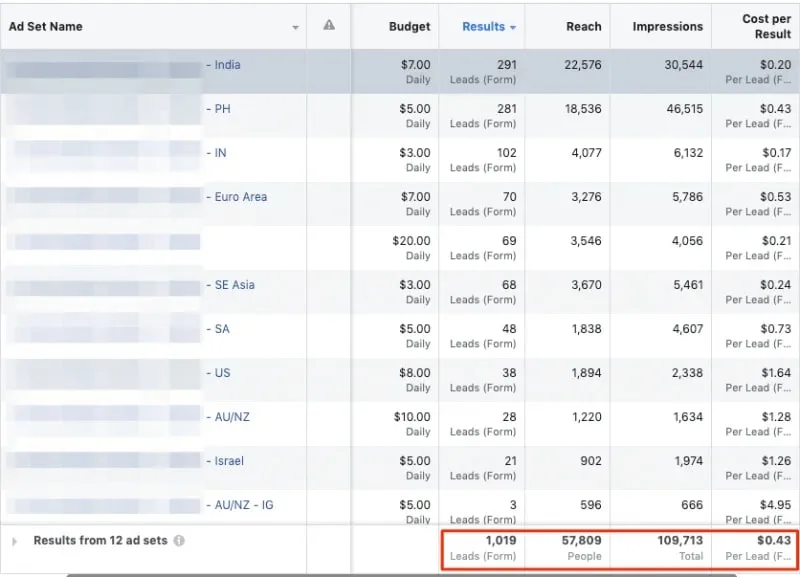Select the $20.00 daily budget cell
The width and height of the screenshot is (800, 577).
click(x=411, y=241)
